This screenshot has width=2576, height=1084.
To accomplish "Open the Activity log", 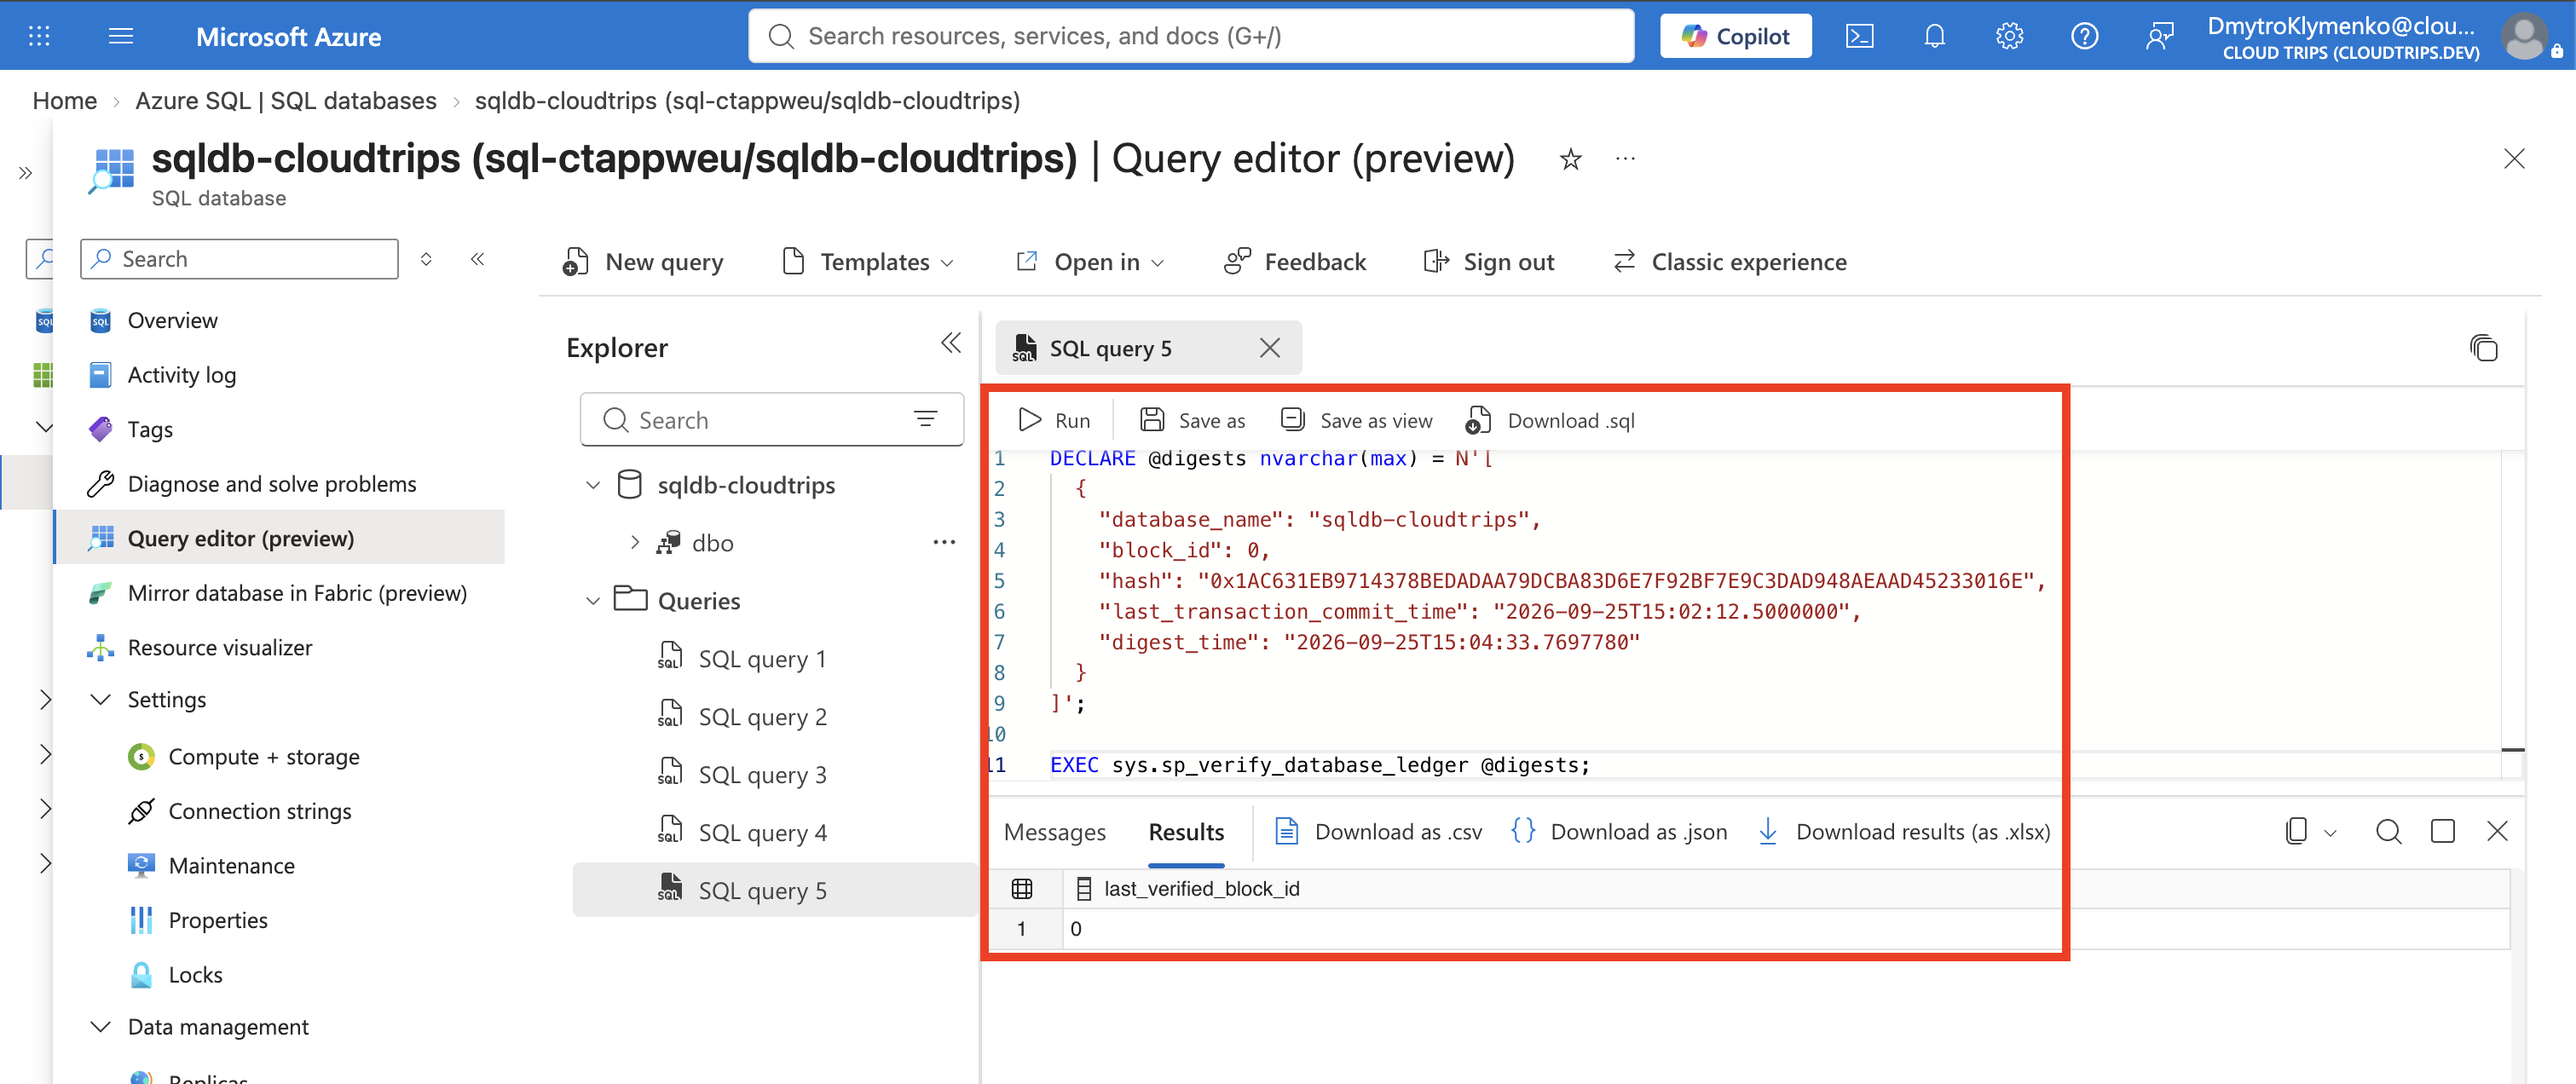I will [x=181, y=375].
